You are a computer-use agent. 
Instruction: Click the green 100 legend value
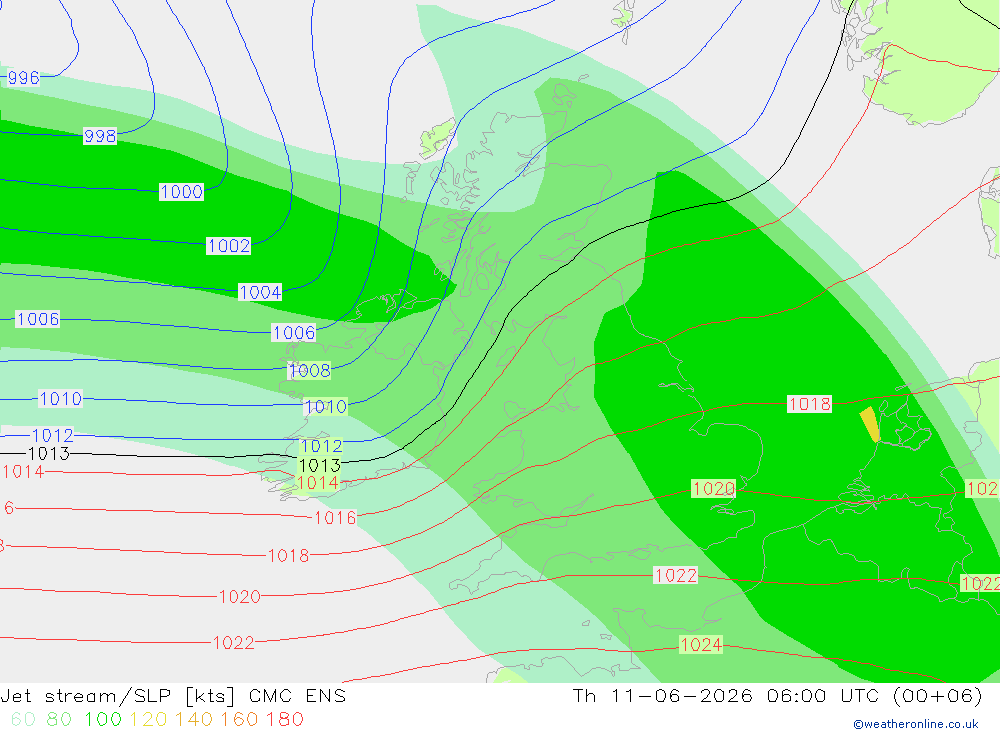(x=103, y=720)
